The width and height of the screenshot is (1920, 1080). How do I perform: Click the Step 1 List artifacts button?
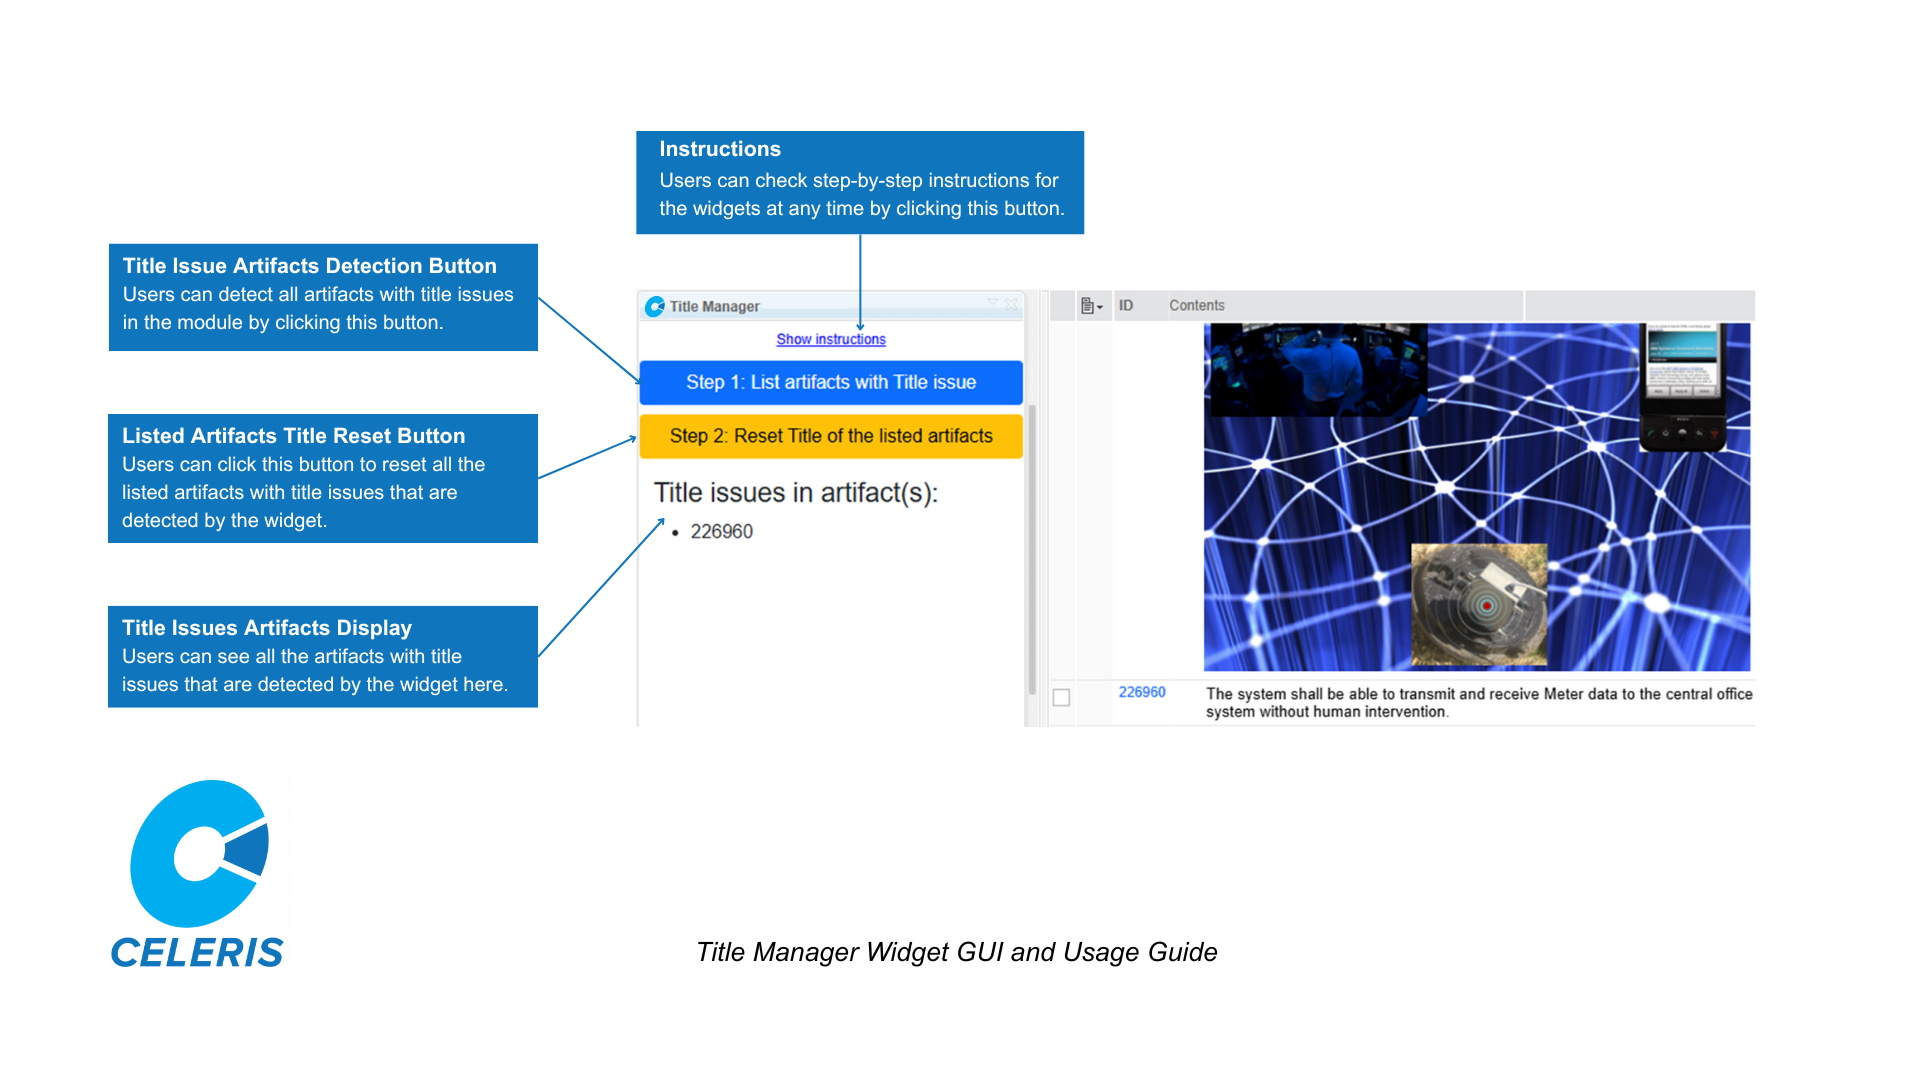coord(831,382)
